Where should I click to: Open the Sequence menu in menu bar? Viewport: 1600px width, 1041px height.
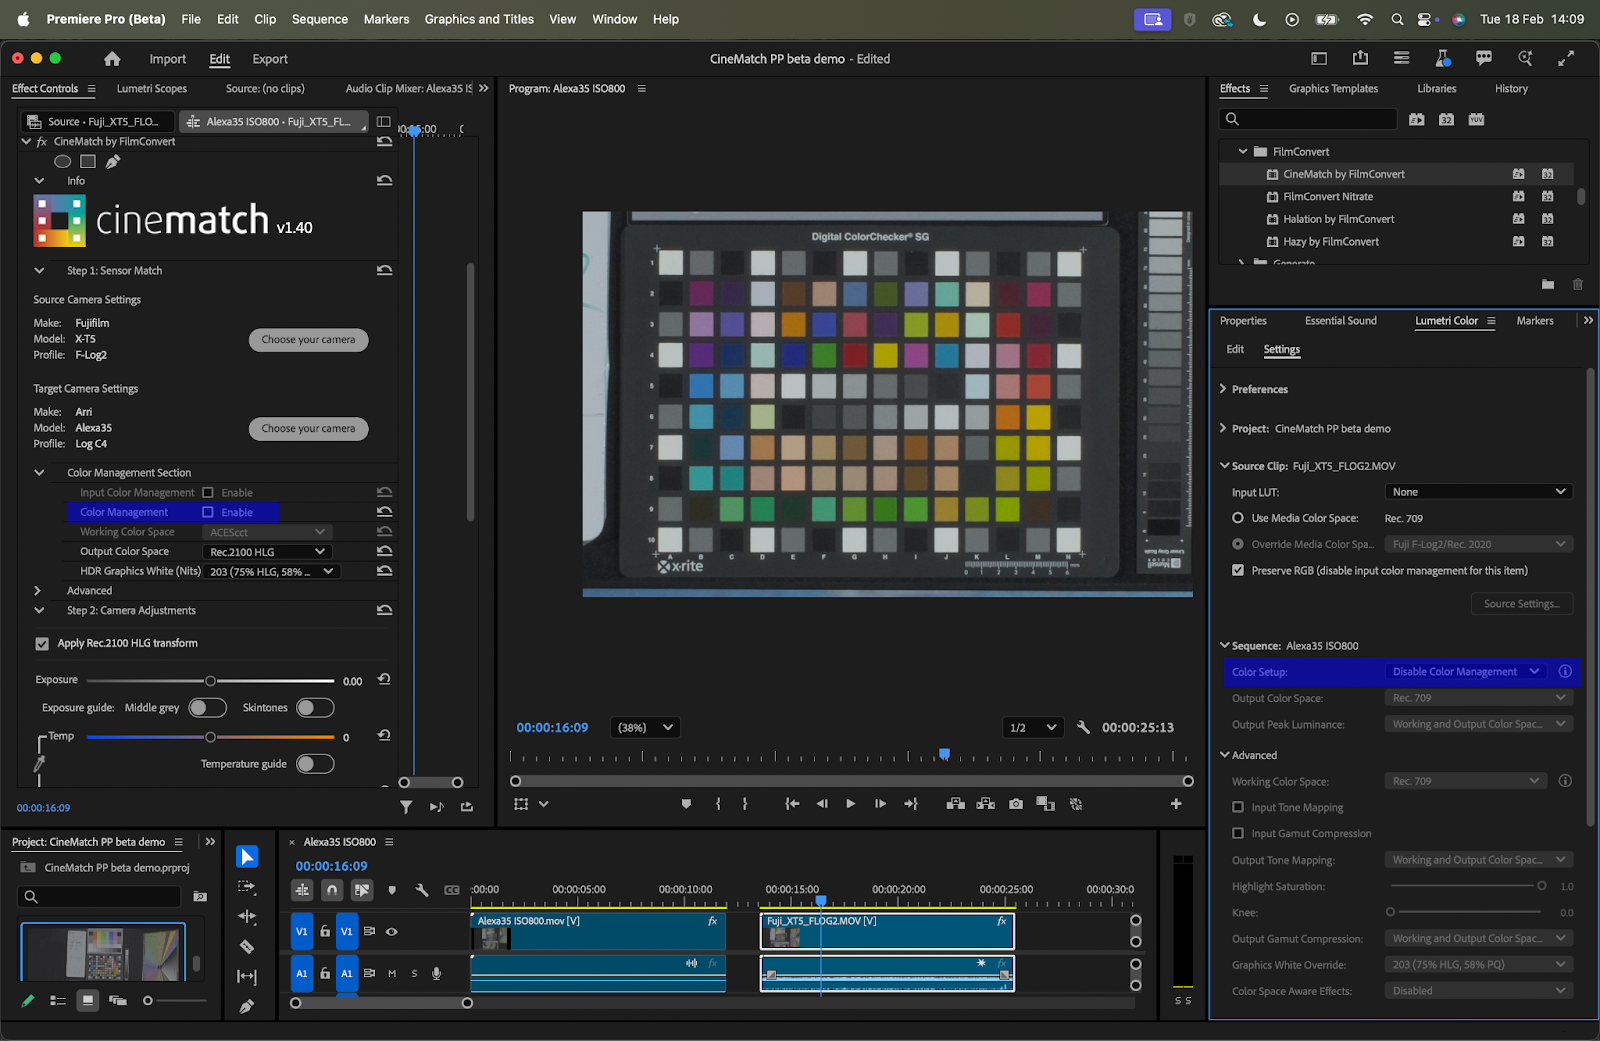click(x=319, y=19)
